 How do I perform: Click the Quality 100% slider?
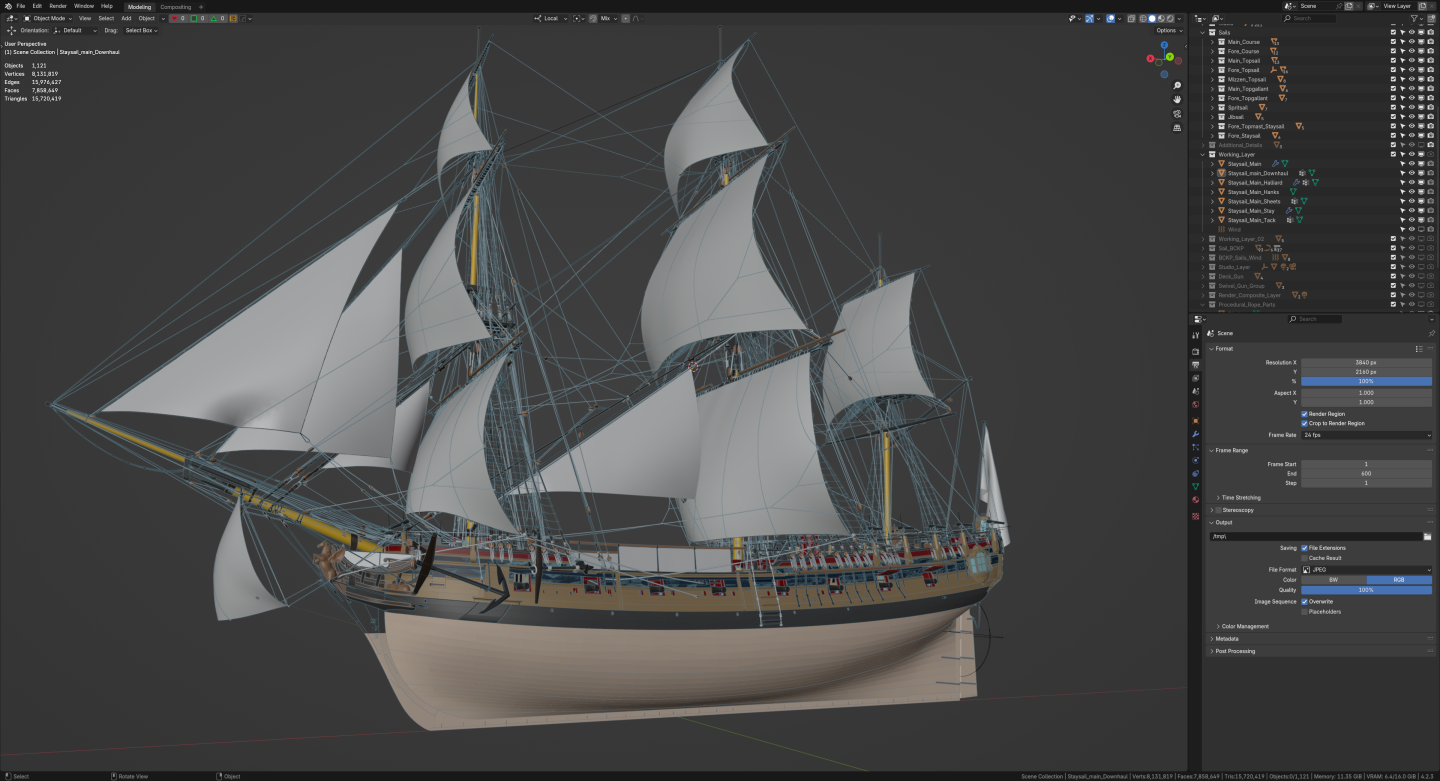click(x=1366, y=590)
